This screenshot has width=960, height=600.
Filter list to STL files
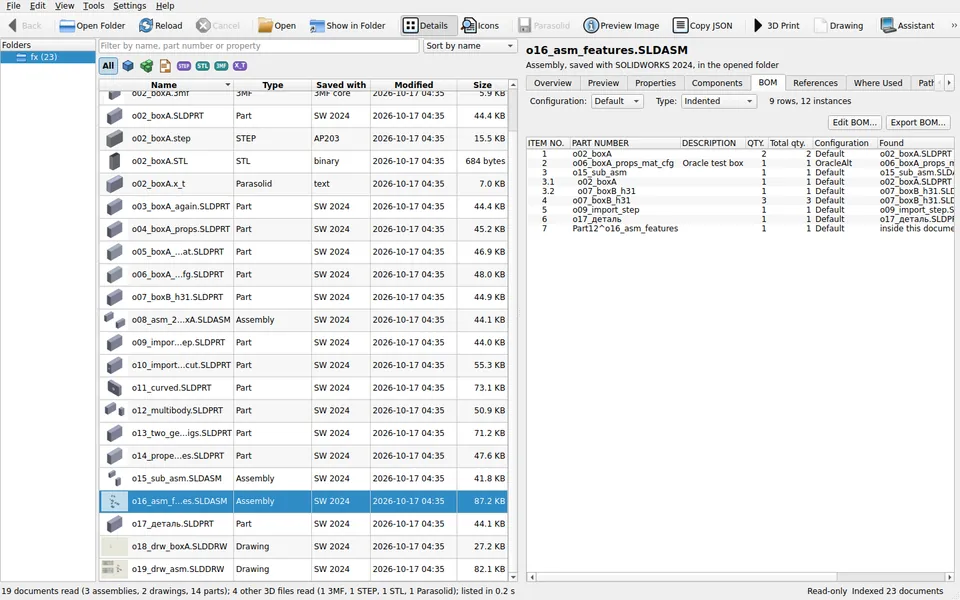(x=203, y=66)
